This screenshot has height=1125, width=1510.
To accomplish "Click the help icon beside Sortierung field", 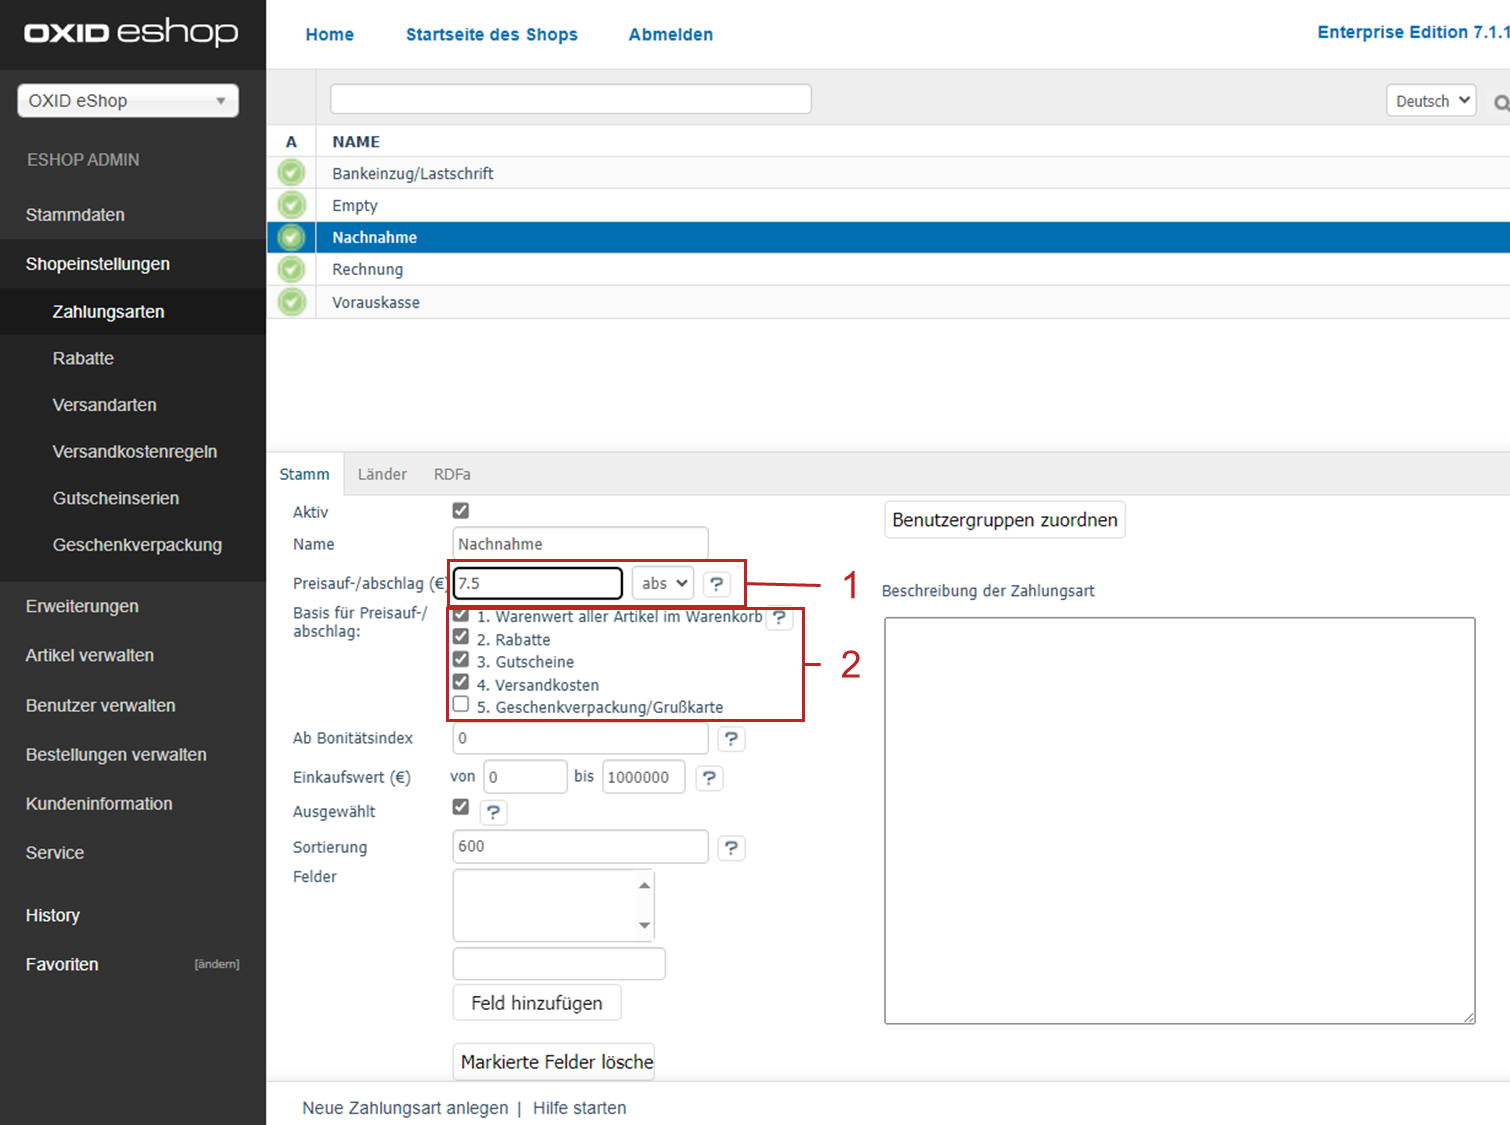I will coord(731,848).
